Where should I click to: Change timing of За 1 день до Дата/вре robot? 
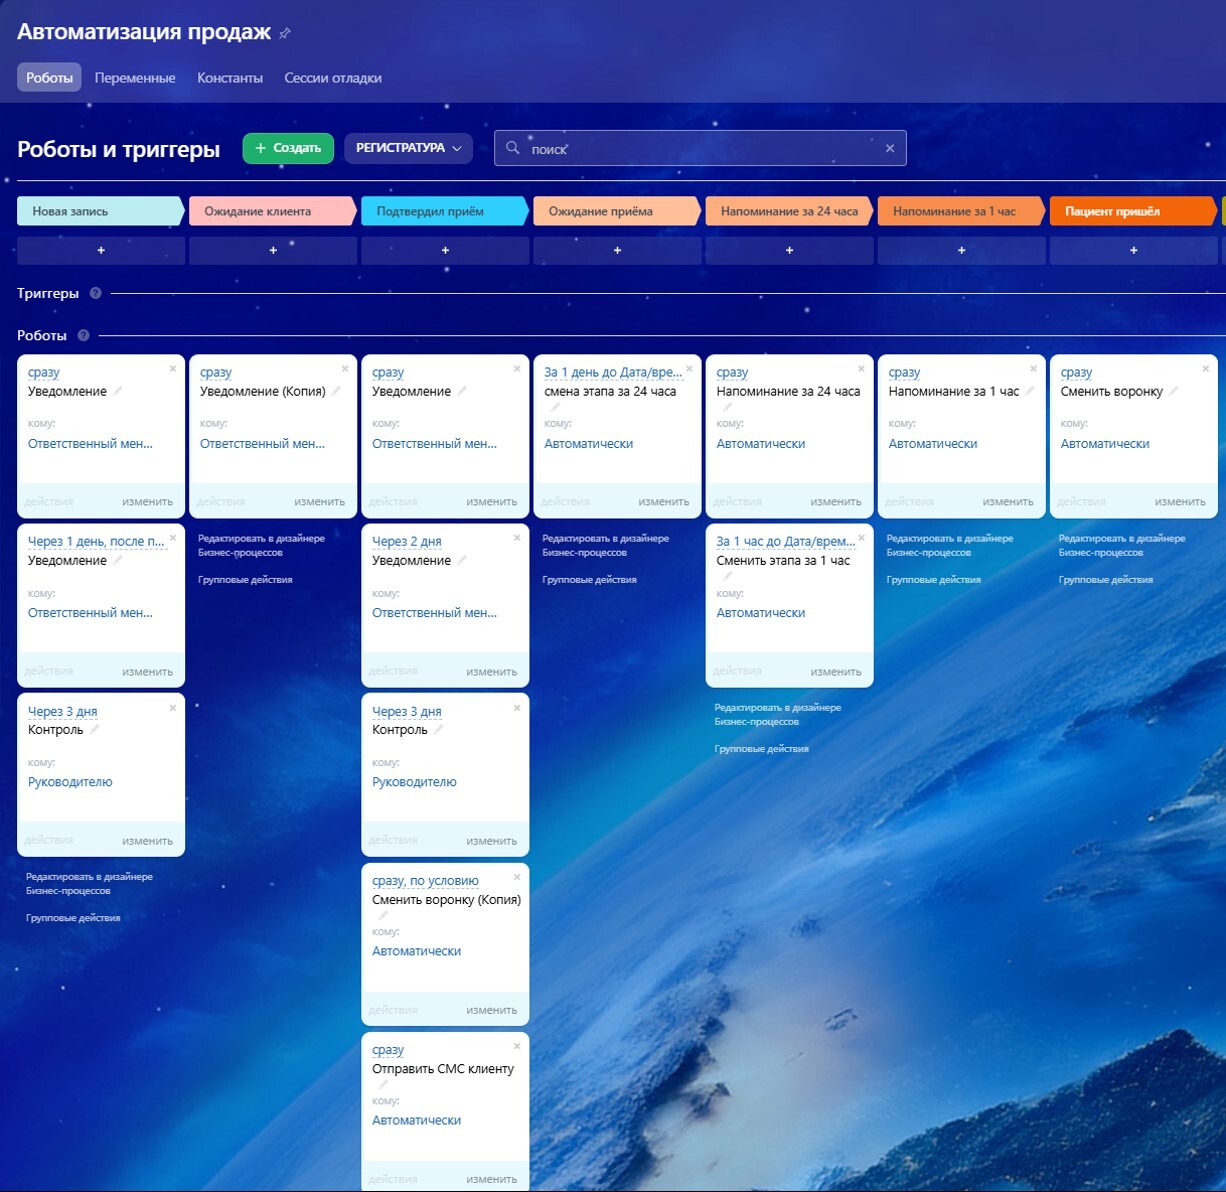pos(613,372)
